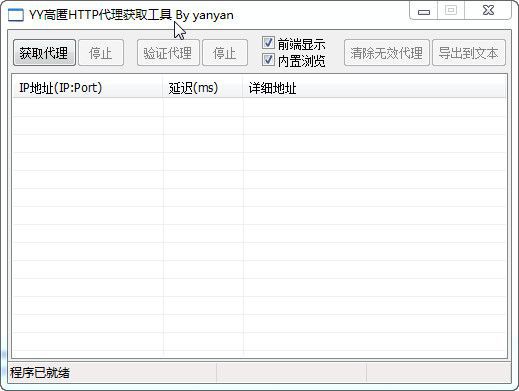Screen dimensions: 519x391
Task: Minimize the proxy tool window
Action: tap(424, 12)
